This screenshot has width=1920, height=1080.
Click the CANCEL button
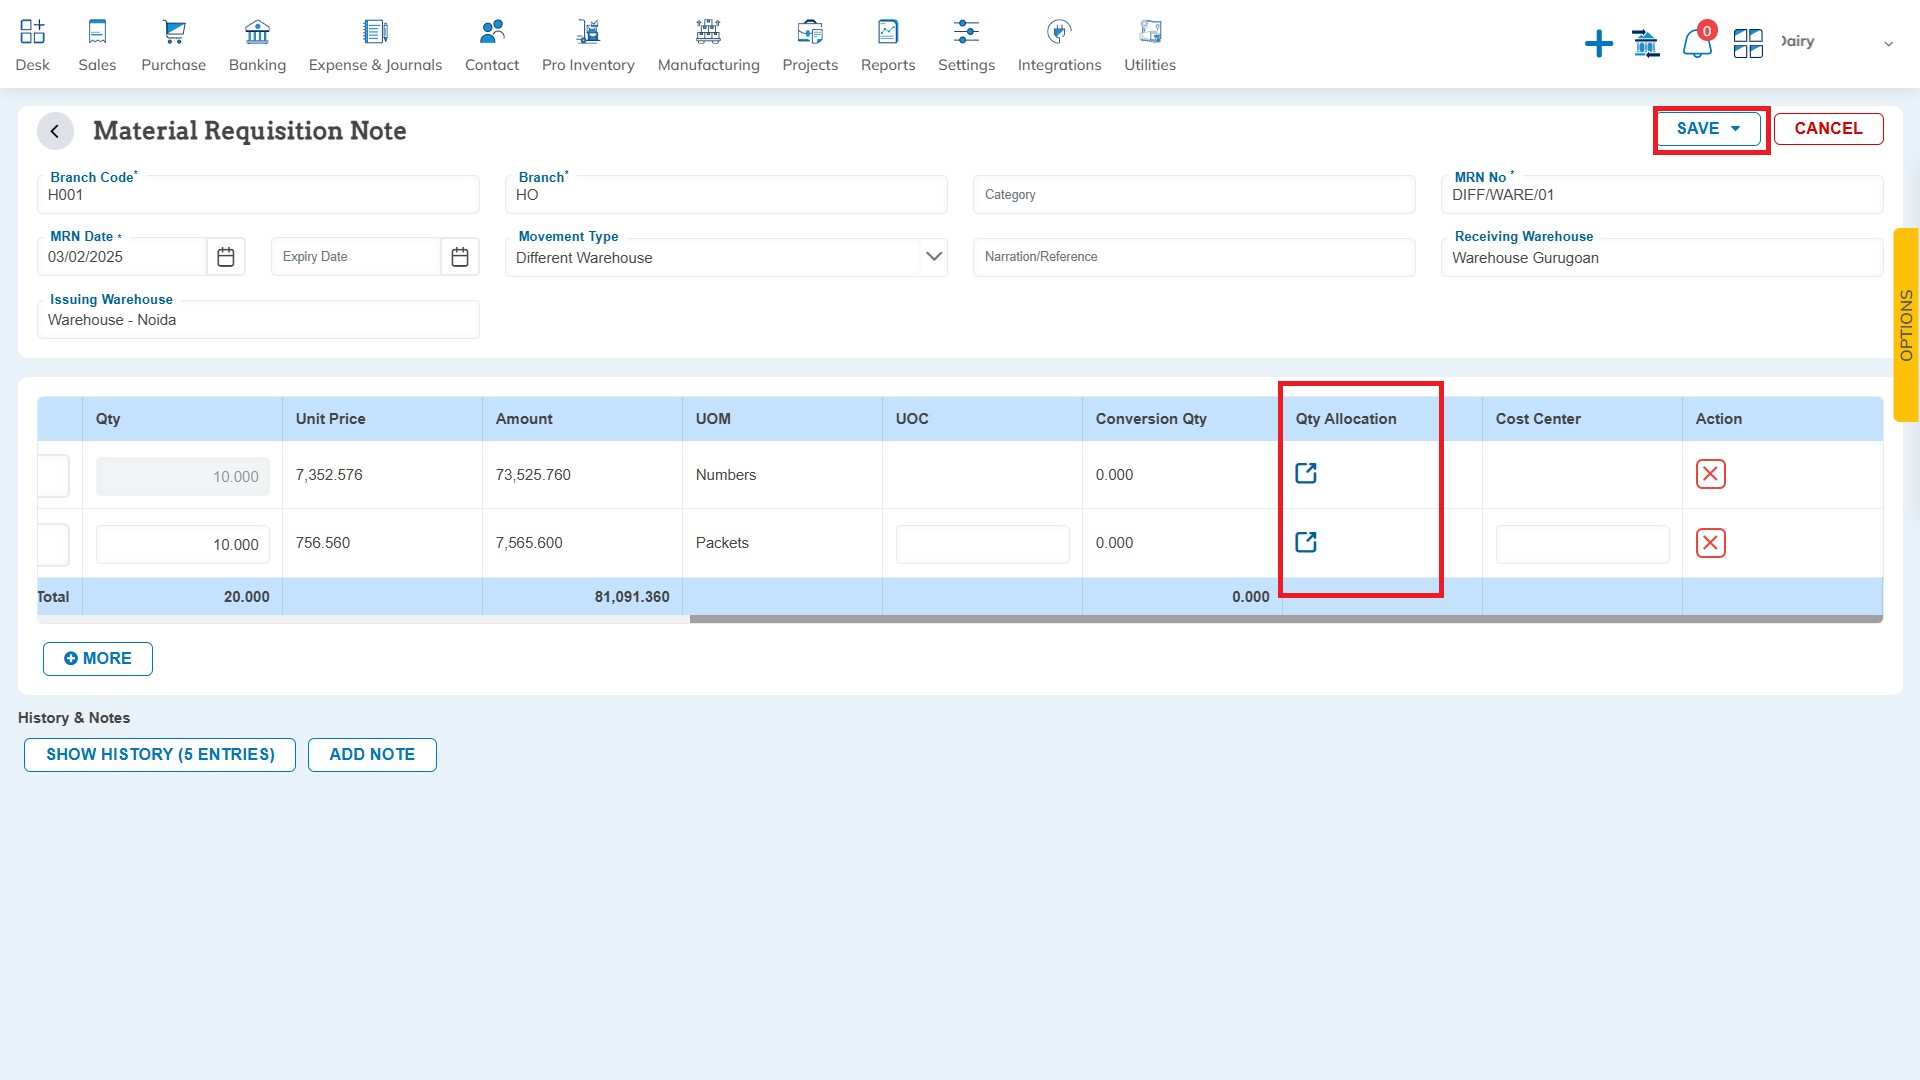pyautogui.click(x=1828, y=129)
